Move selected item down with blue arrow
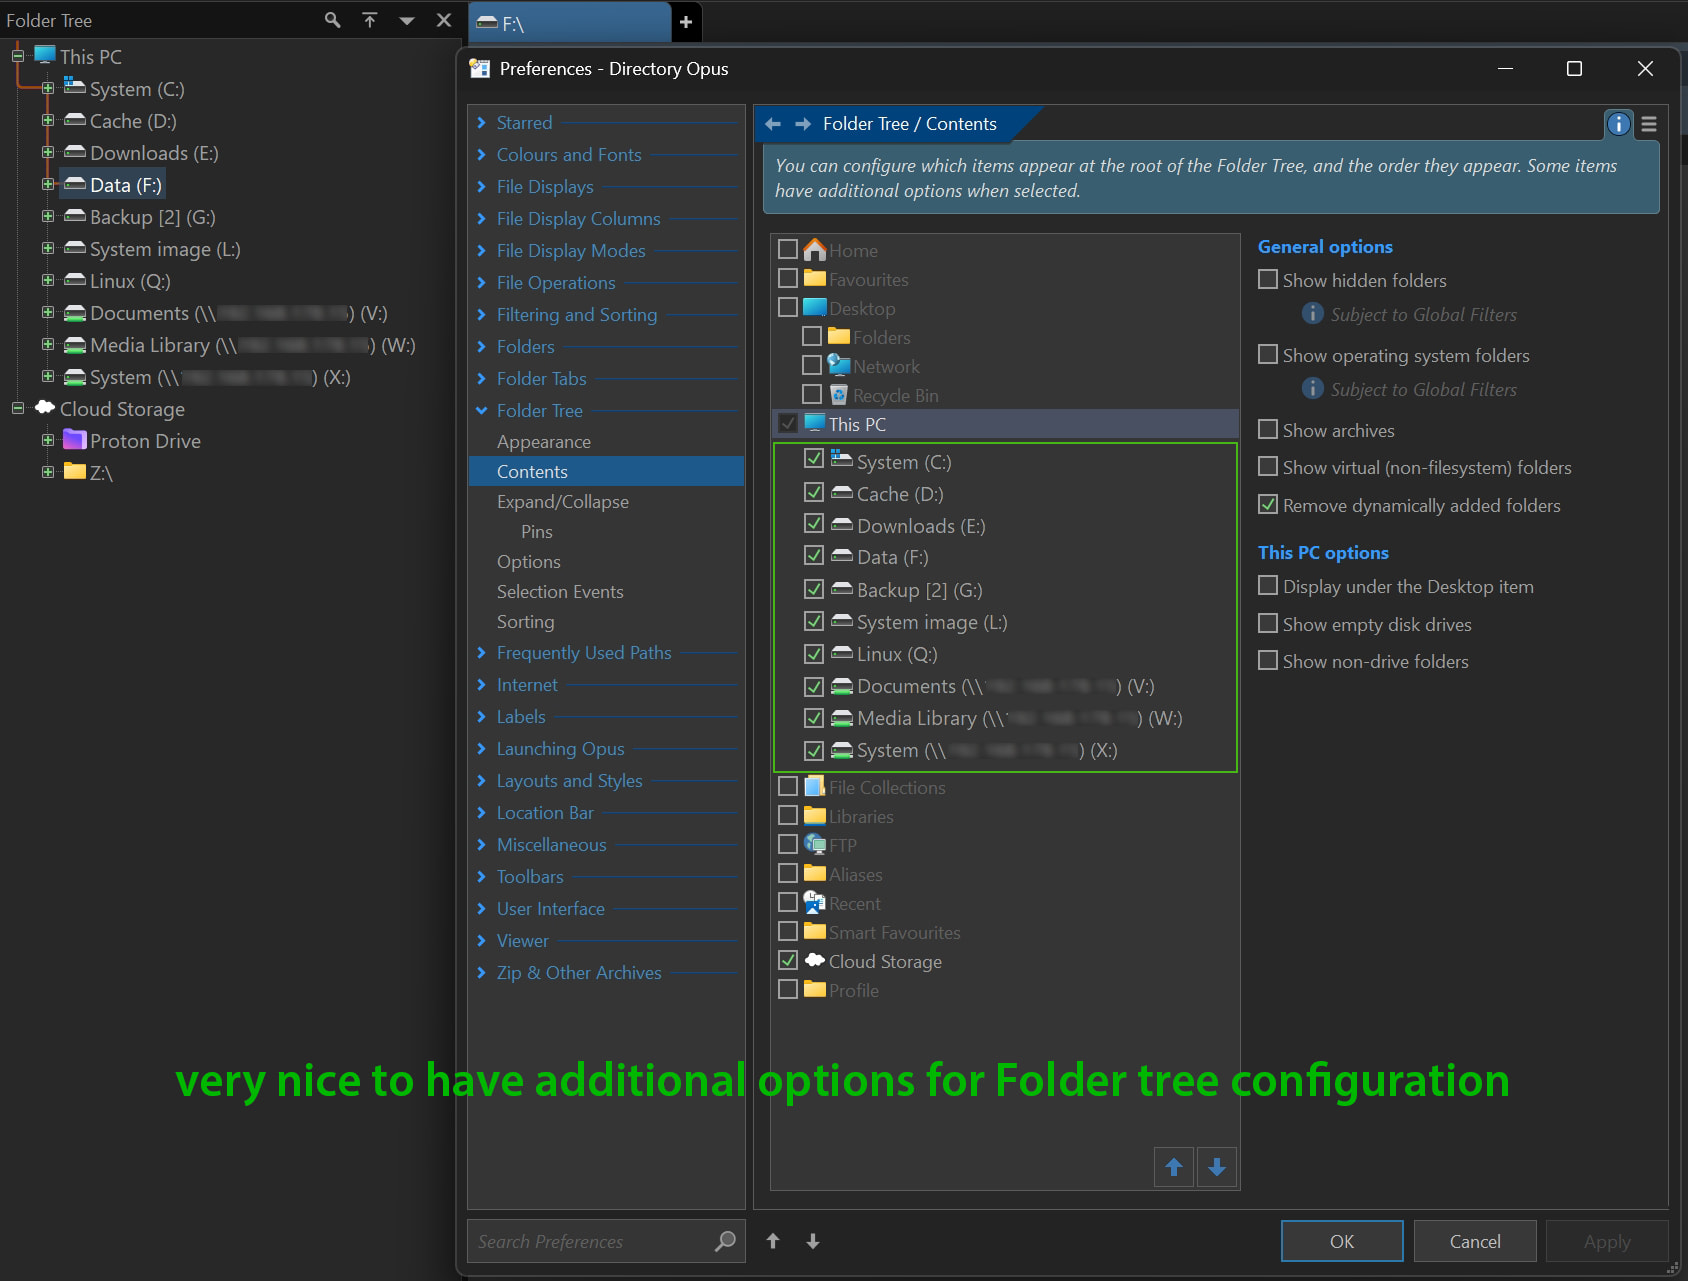 (x=1217, y=1167)
